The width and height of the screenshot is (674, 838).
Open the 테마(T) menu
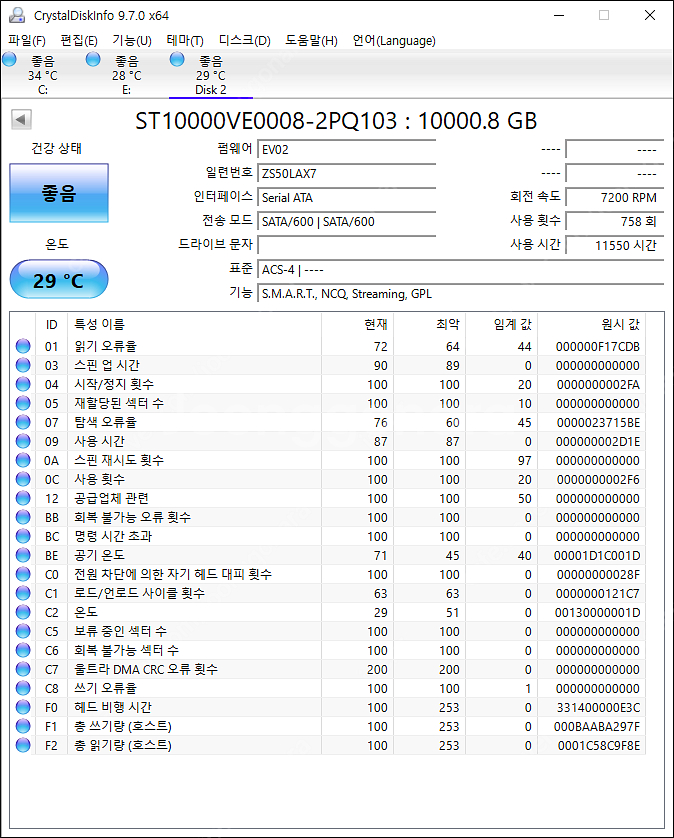click(x=185, y=41)
